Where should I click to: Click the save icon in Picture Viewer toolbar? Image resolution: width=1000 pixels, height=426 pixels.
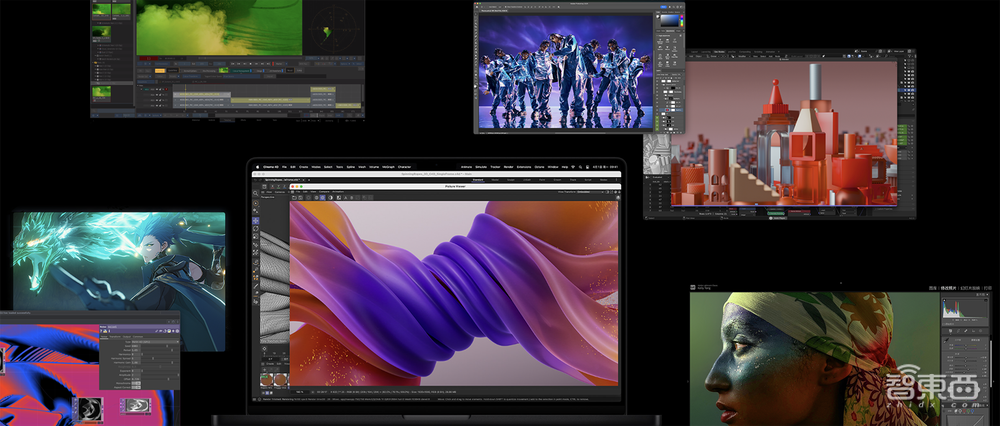[x=302, y=197]
